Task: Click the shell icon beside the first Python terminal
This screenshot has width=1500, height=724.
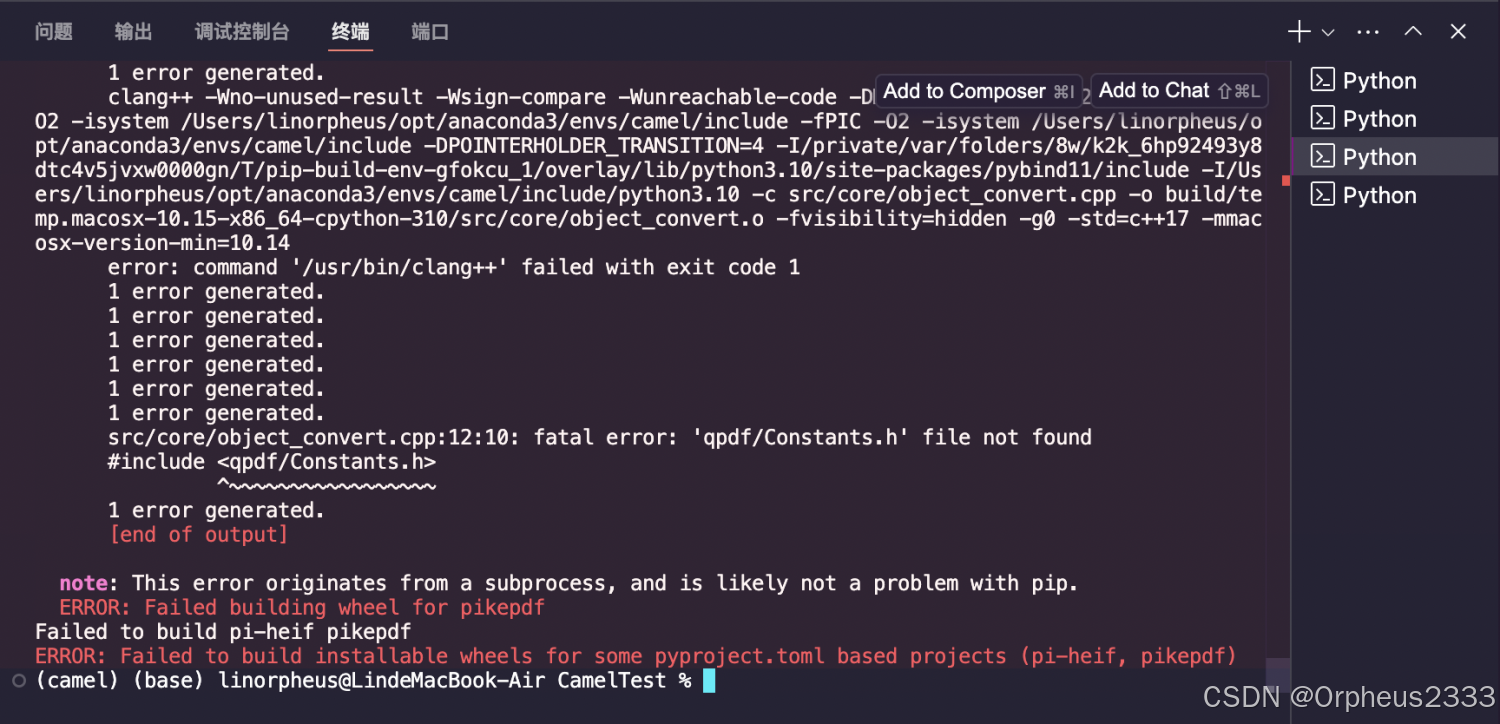Action: click(x=1322, y=80)
